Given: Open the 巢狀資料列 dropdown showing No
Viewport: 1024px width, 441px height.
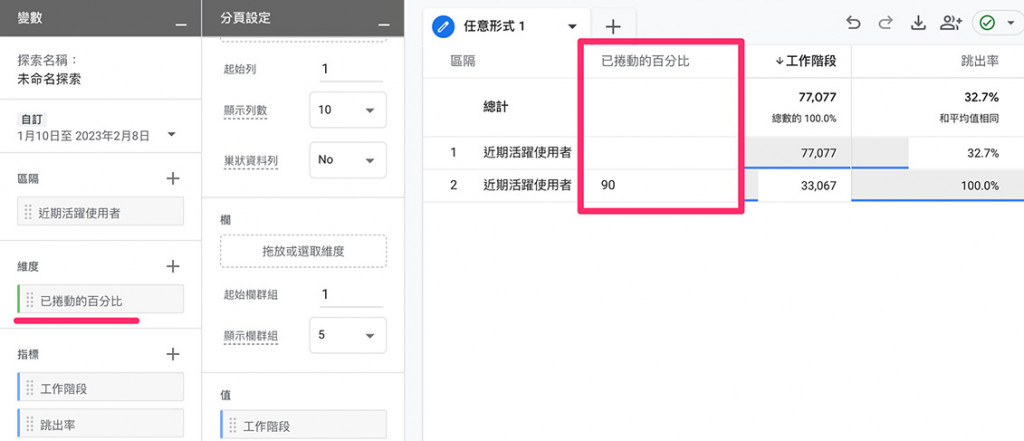Looking at the screenshot, I should point(347,159).
